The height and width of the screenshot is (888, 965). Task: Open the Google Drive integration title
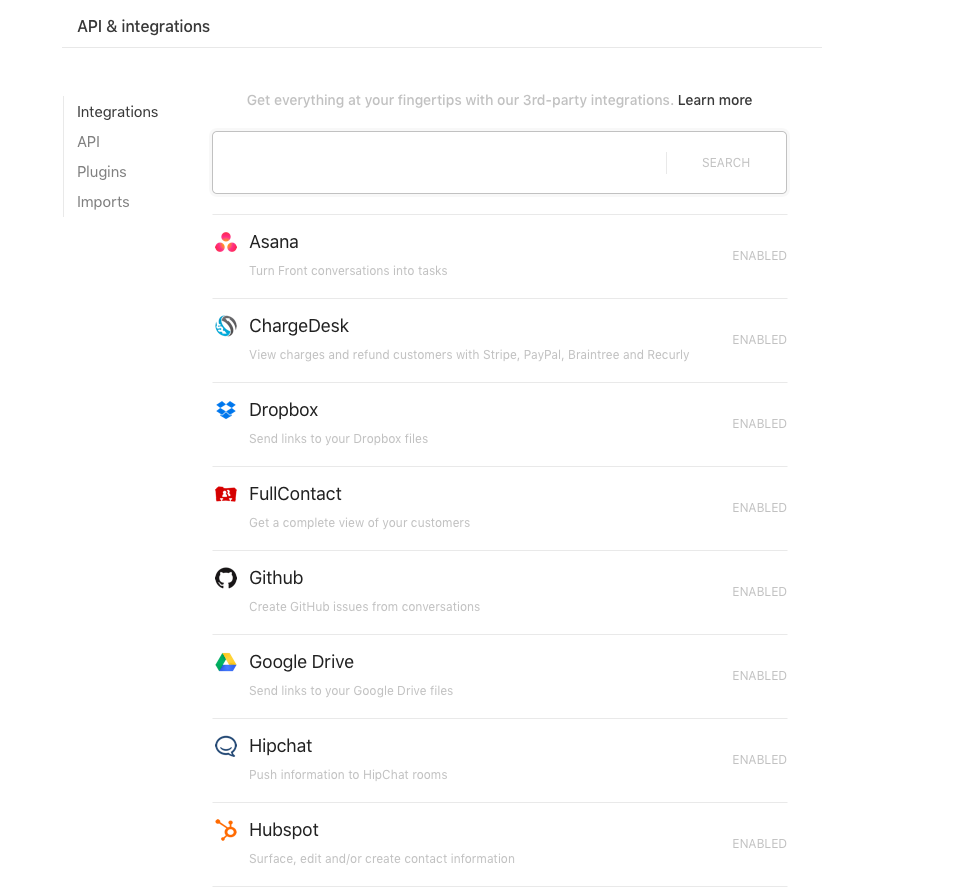tap(301, 662)
